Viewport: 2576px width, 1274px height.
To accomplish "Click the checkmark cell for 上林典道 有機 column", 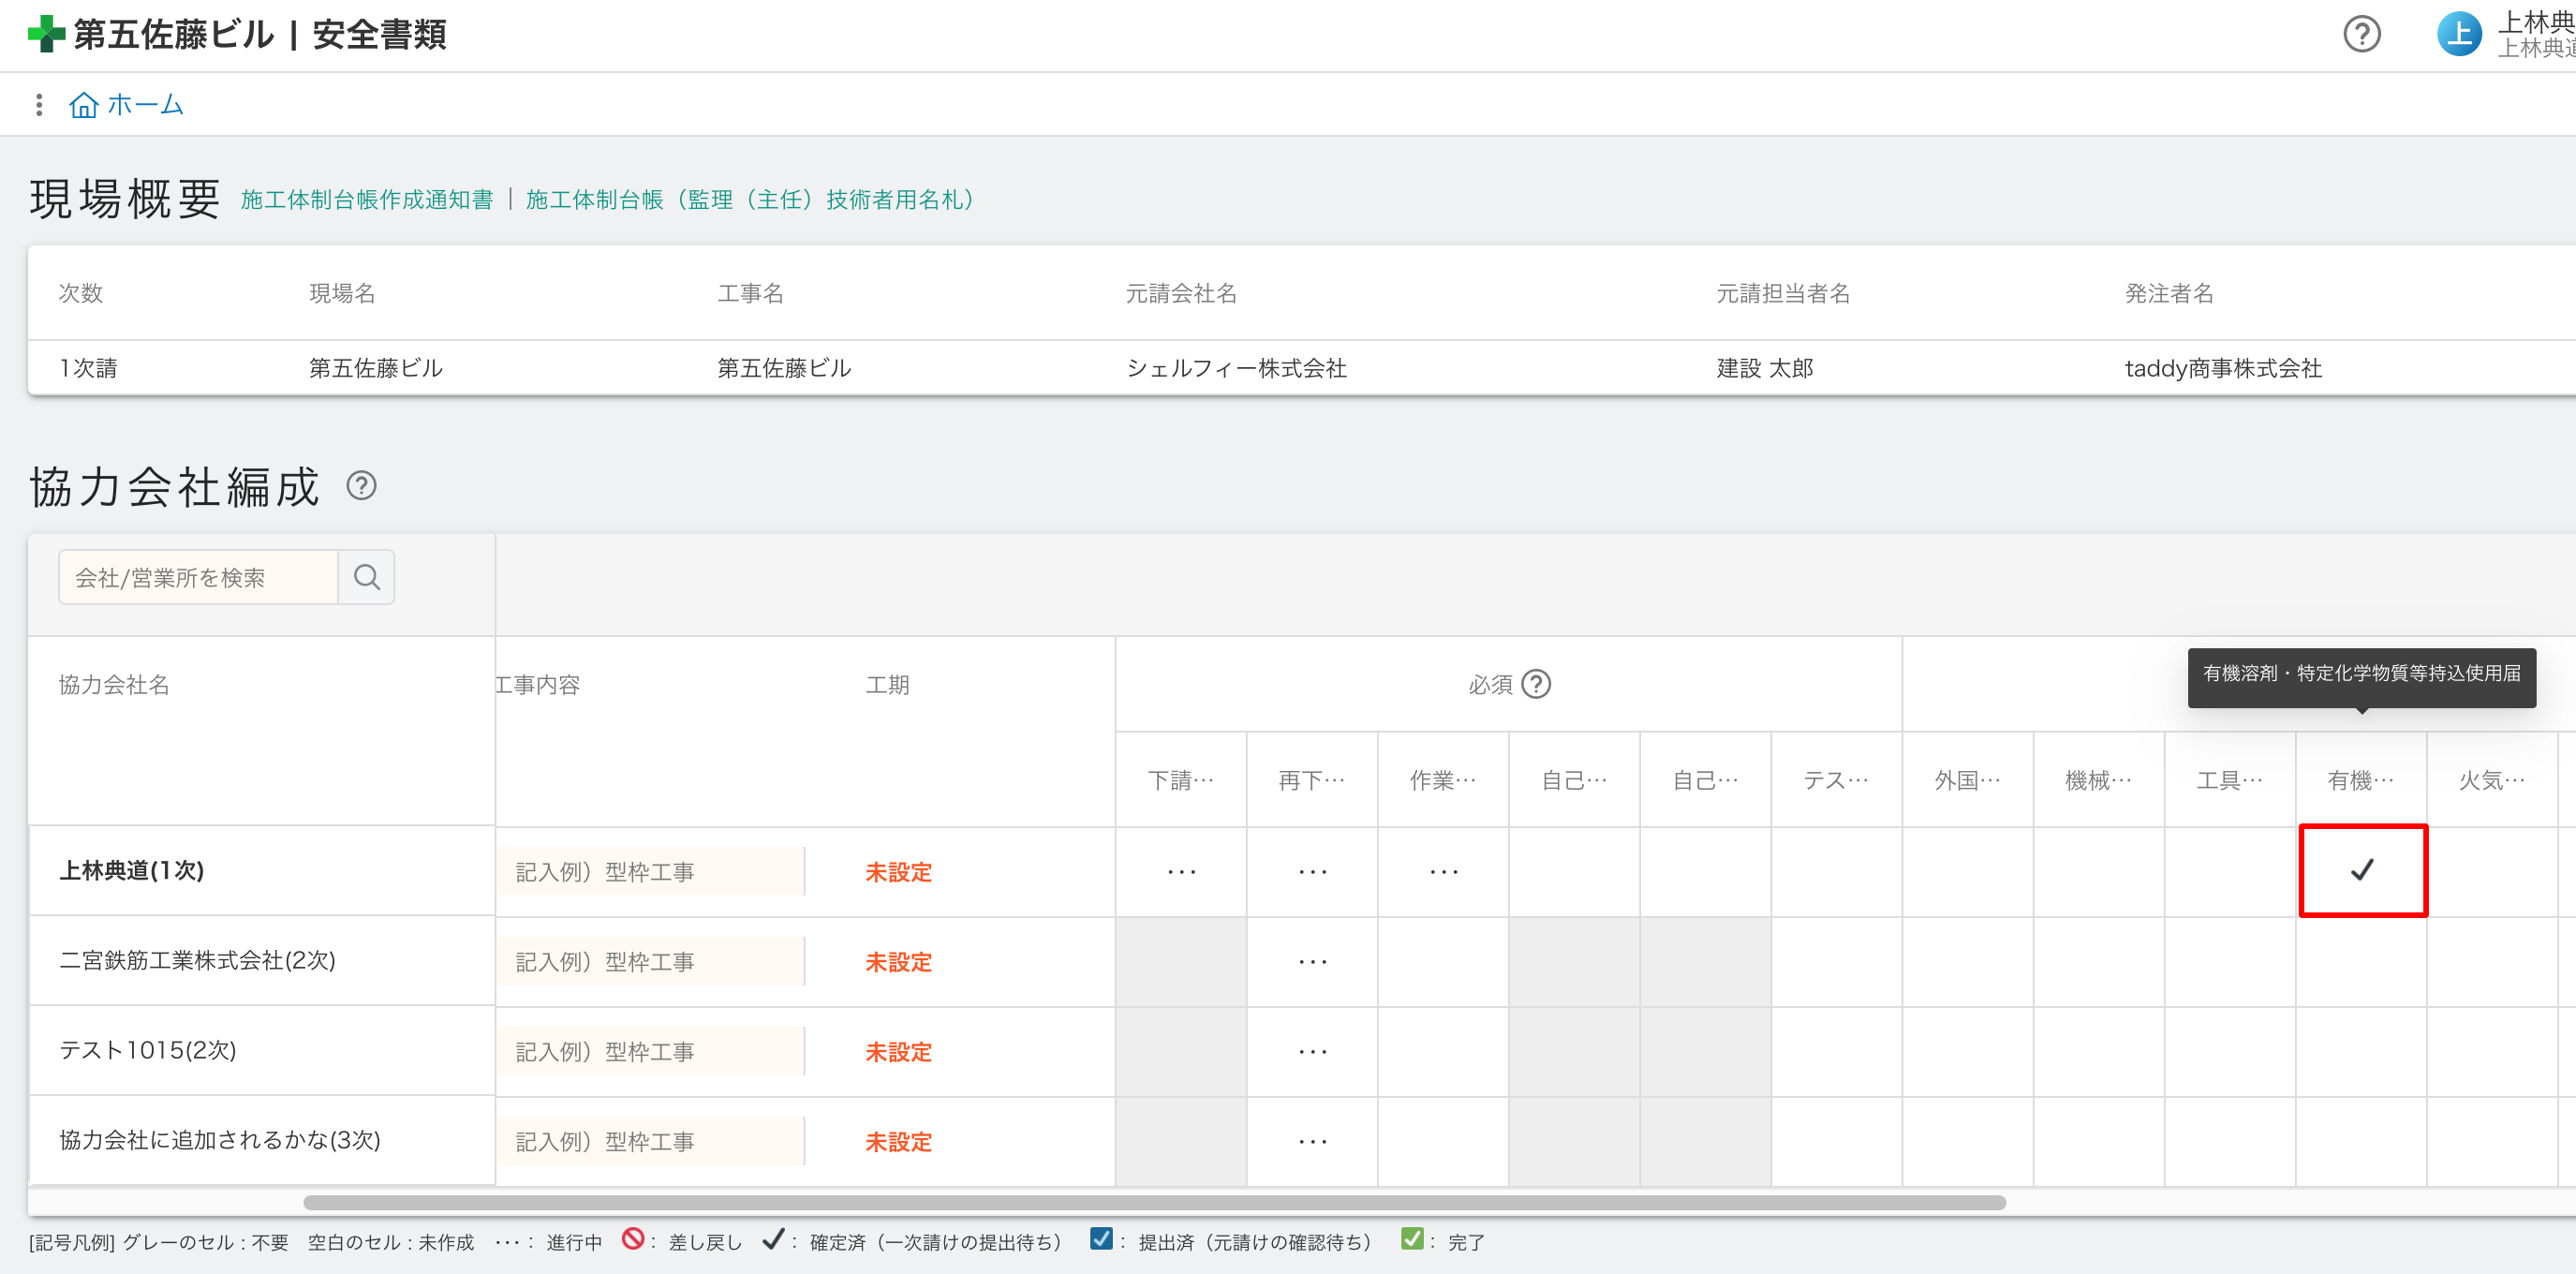I will (2362, 870).
